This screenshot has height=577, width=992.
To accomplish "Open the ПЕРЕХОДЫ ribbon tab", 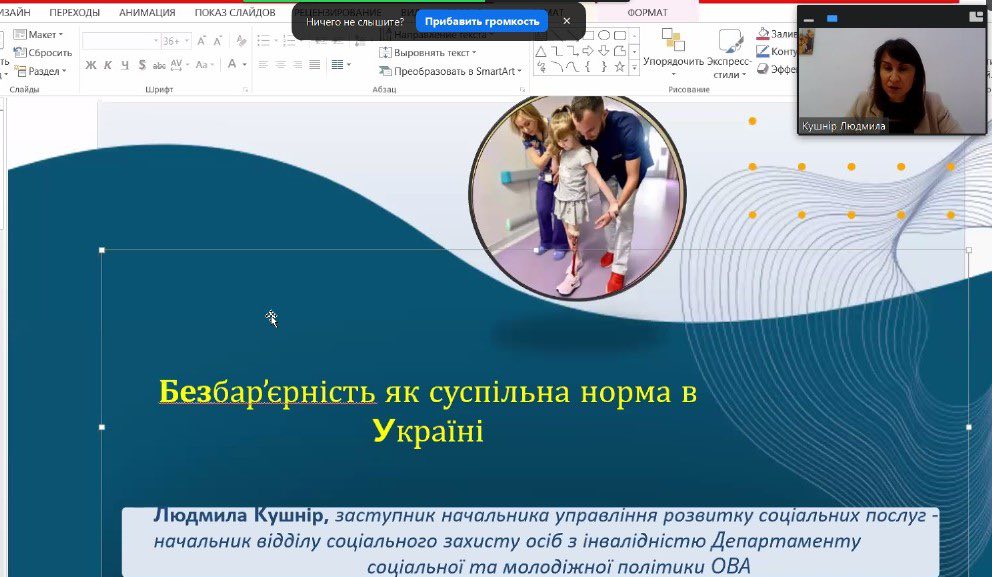I will (x=74, y=13).
